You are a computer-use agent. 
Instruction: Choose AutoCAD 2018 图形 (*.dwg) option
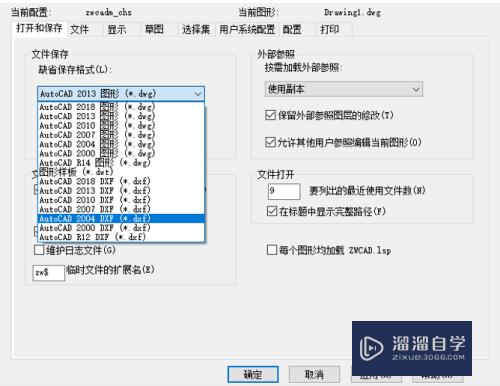[121, 107]
